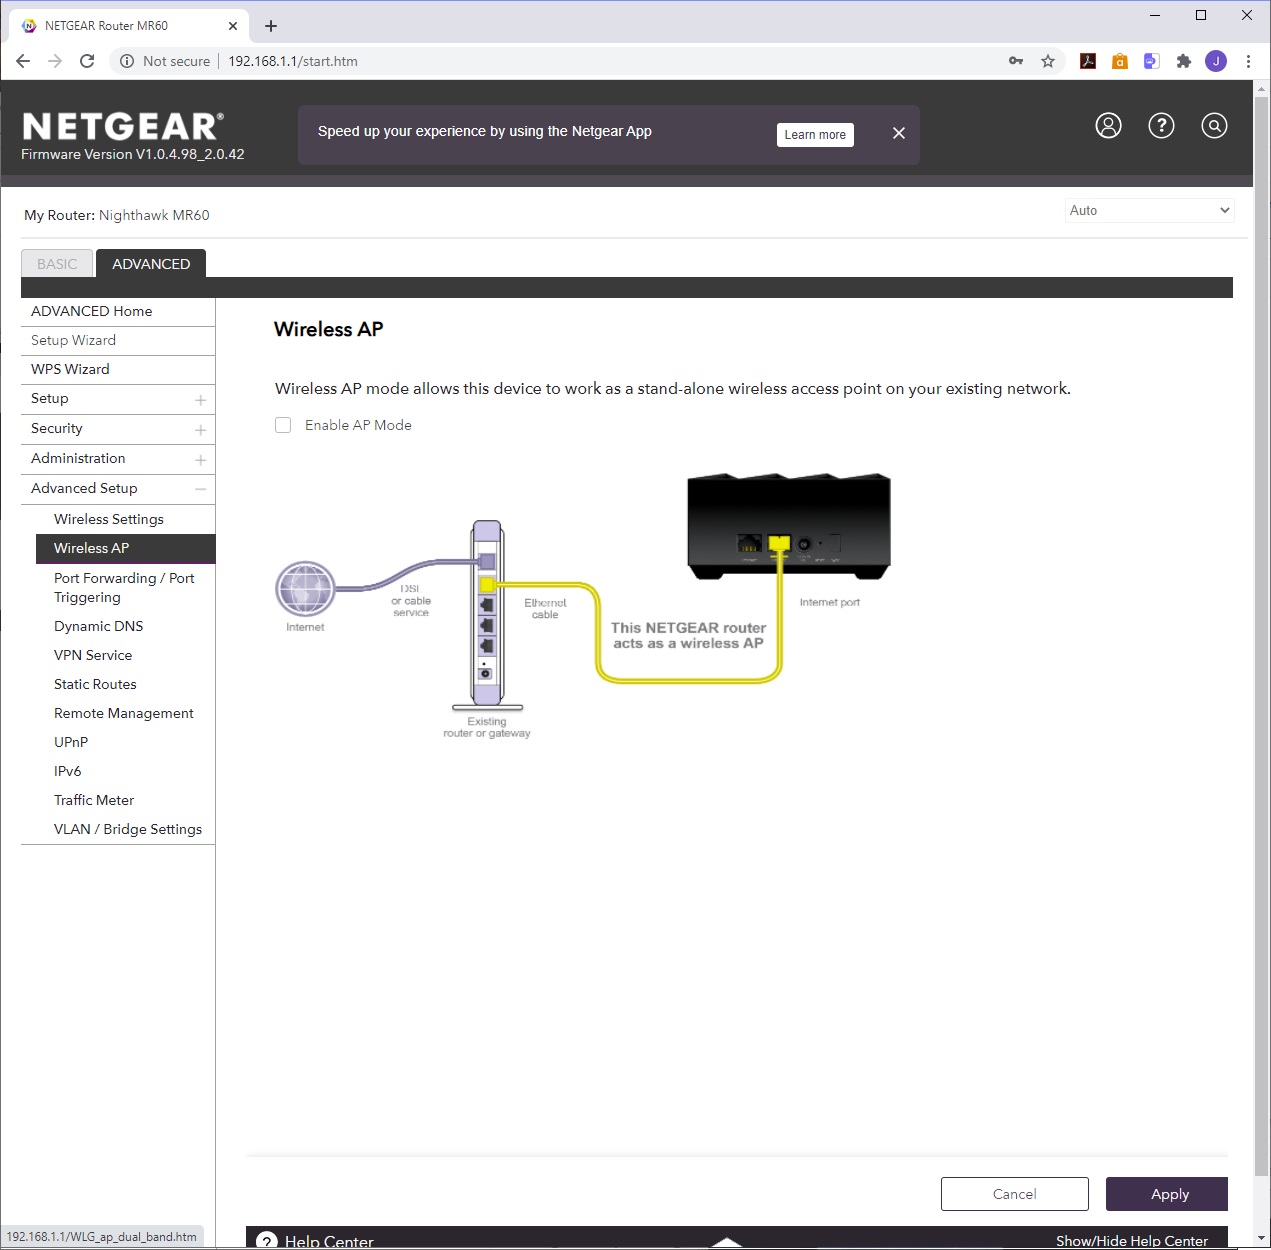Open the search magnifier icon in header
This screenshot has height=1250, width=1271.
click(x=1214, y=125)
